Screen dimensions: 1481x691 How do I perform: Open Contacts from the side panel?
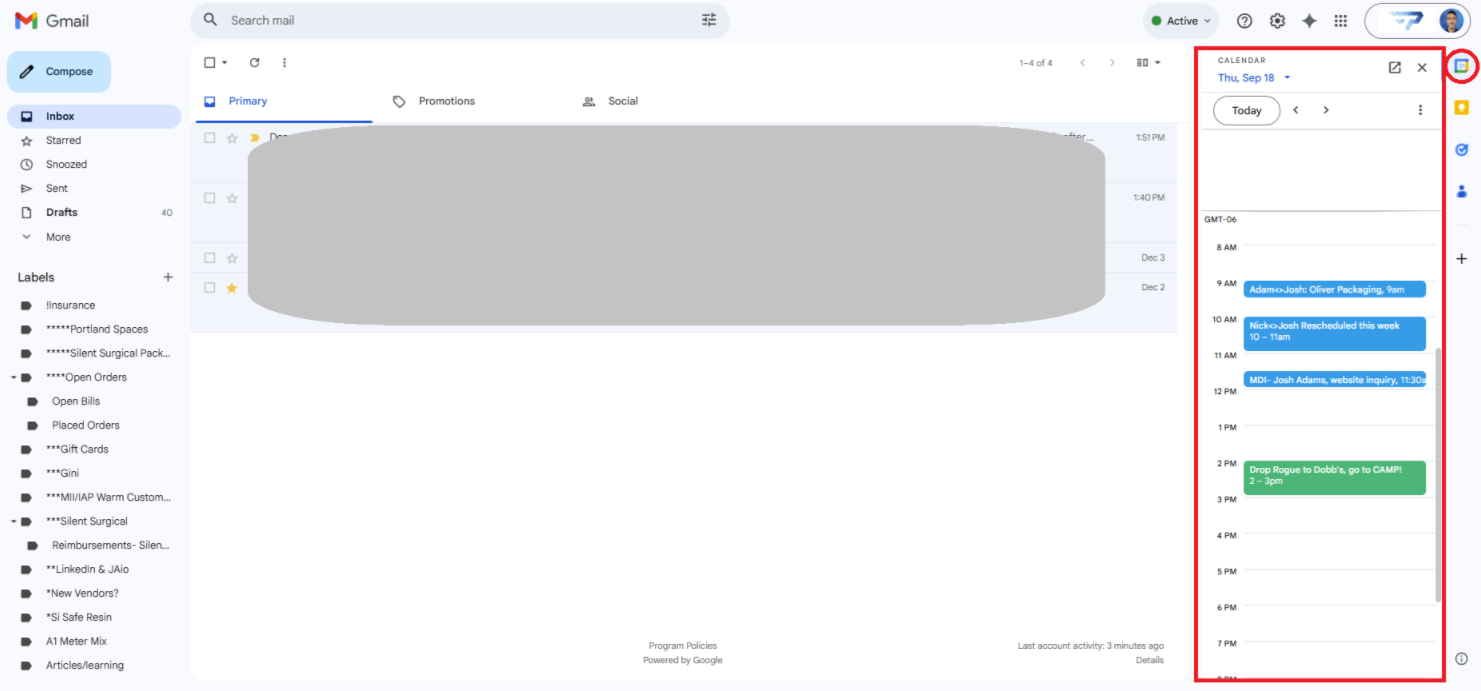tap(1461, 191)
